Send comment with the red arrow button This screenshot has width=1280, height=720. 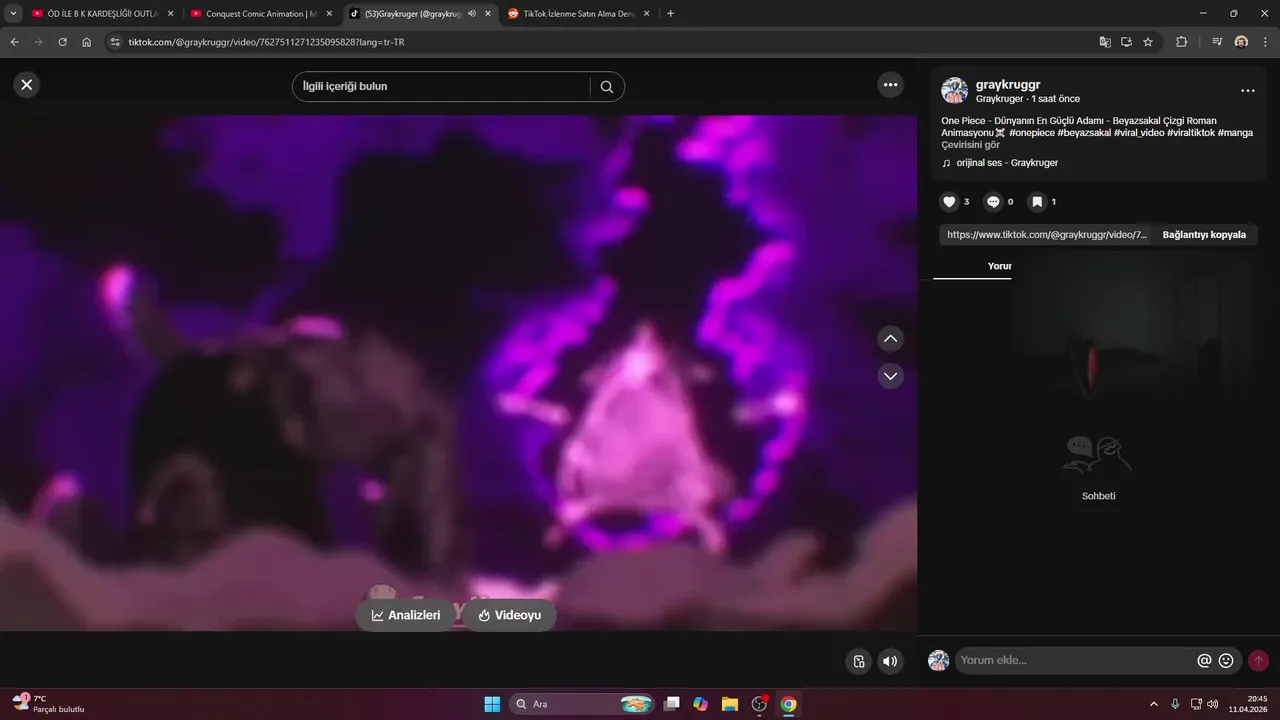(1258, 661)
